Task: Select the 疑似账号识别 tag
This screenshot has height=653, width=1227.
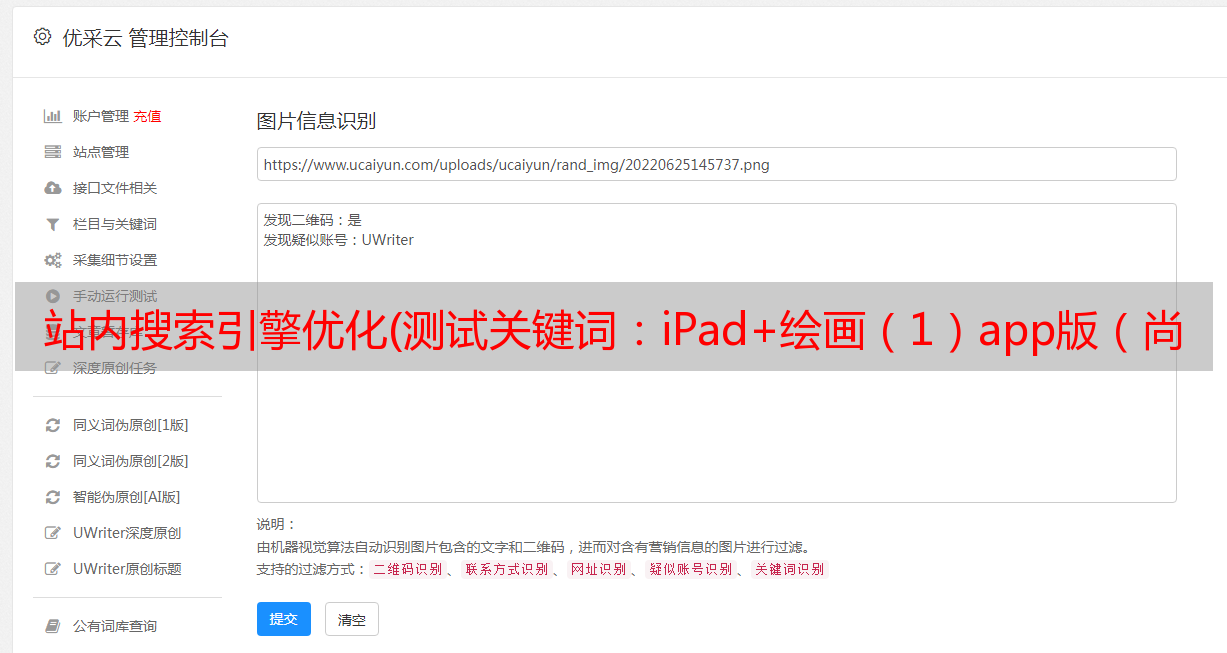Action: [x=690, y=569]
